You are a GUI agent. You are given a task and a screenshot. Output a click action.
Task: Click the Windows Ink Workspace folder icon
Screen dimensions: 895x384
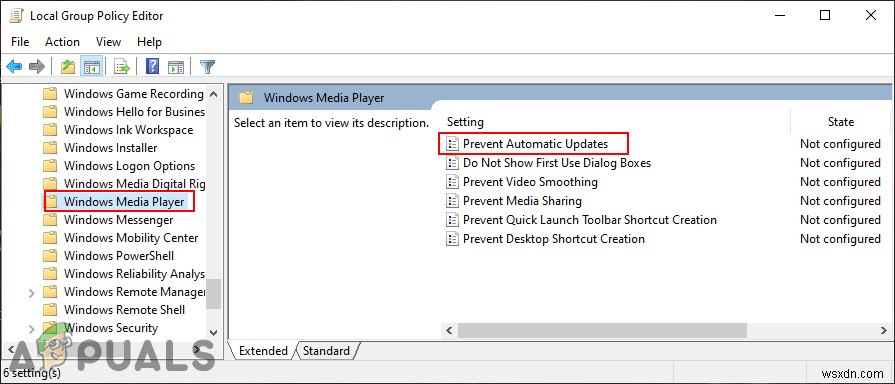click(51, 130)
